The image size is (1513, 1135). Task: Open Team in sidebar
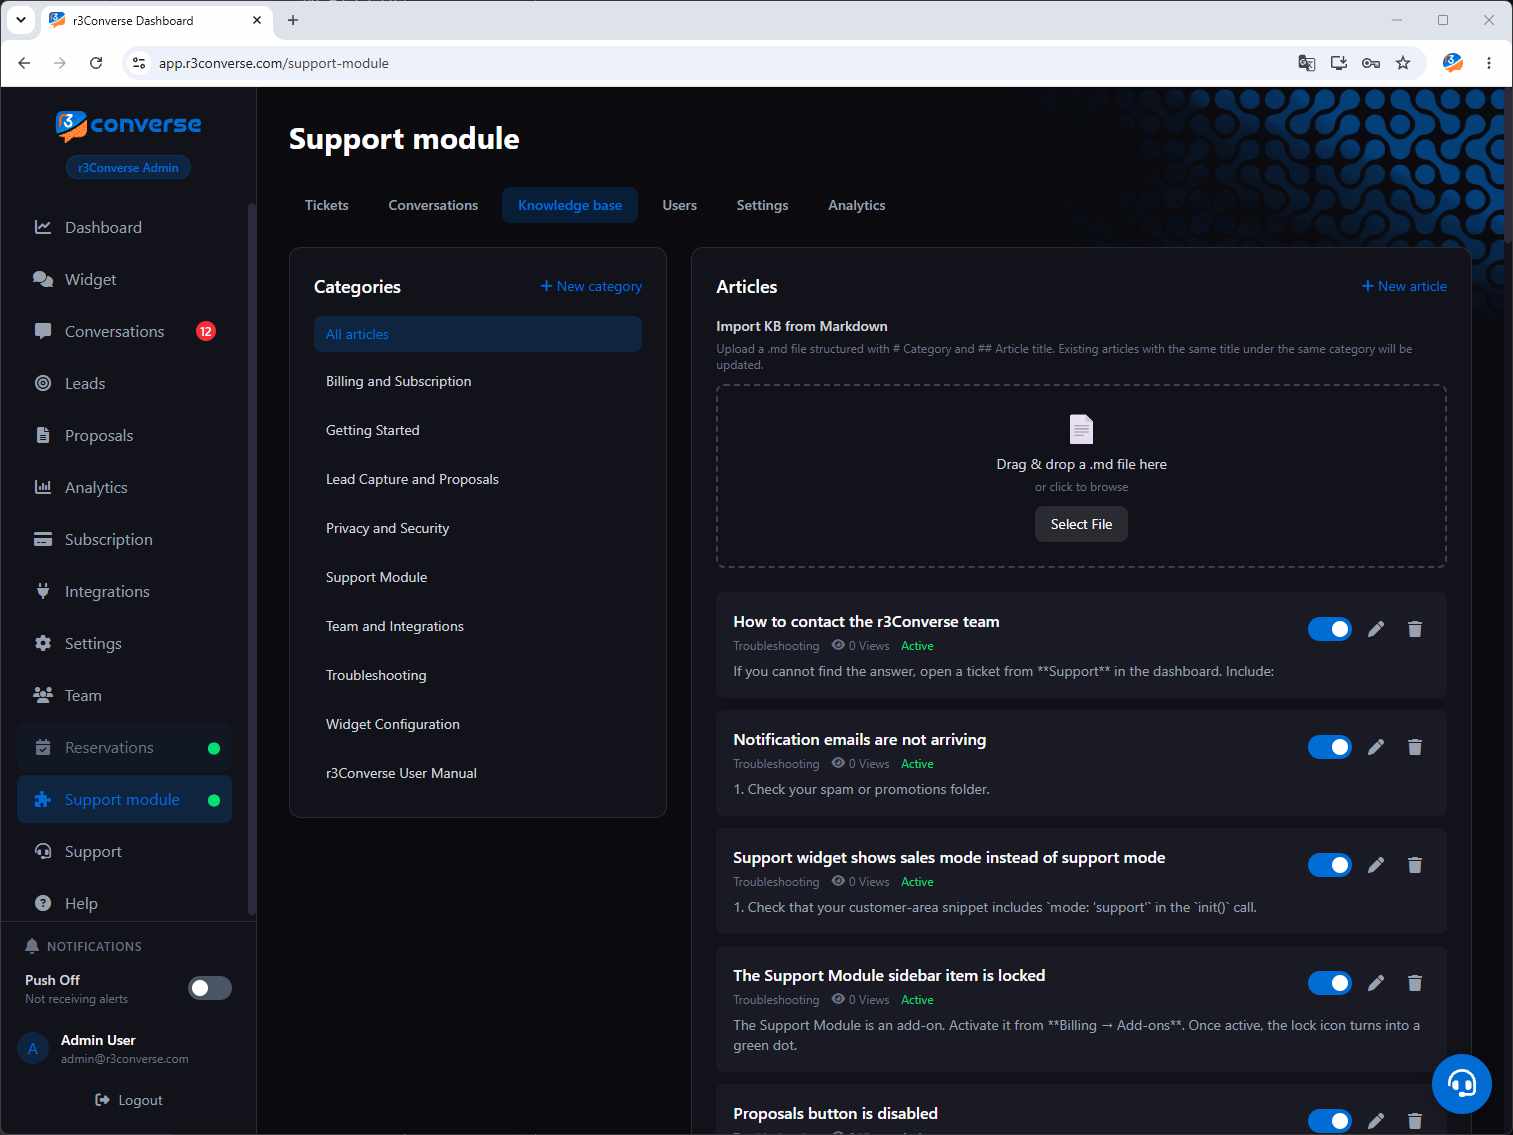pyautogui.click(x=124, y=695)
